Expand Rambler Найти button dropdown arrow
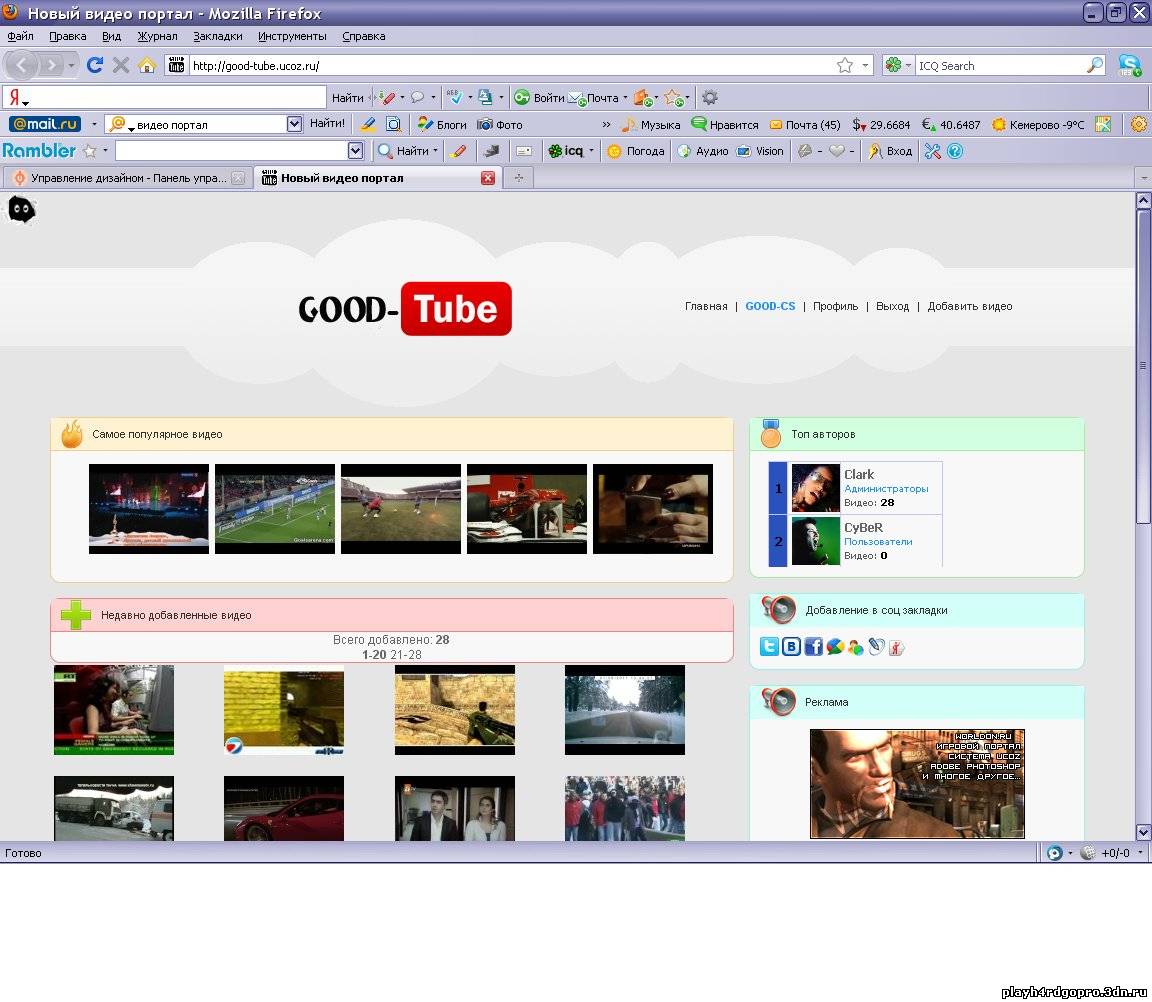 click(x=435, y=151)
